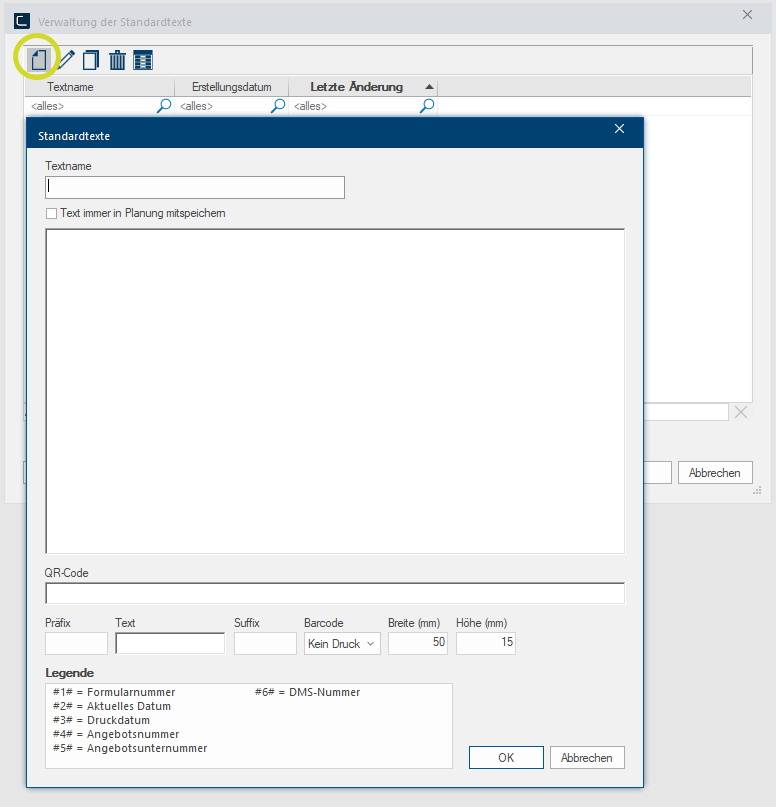Click the Erstellungsdatum filter magnifier icon
776x807 pixels.
(278, 105)
